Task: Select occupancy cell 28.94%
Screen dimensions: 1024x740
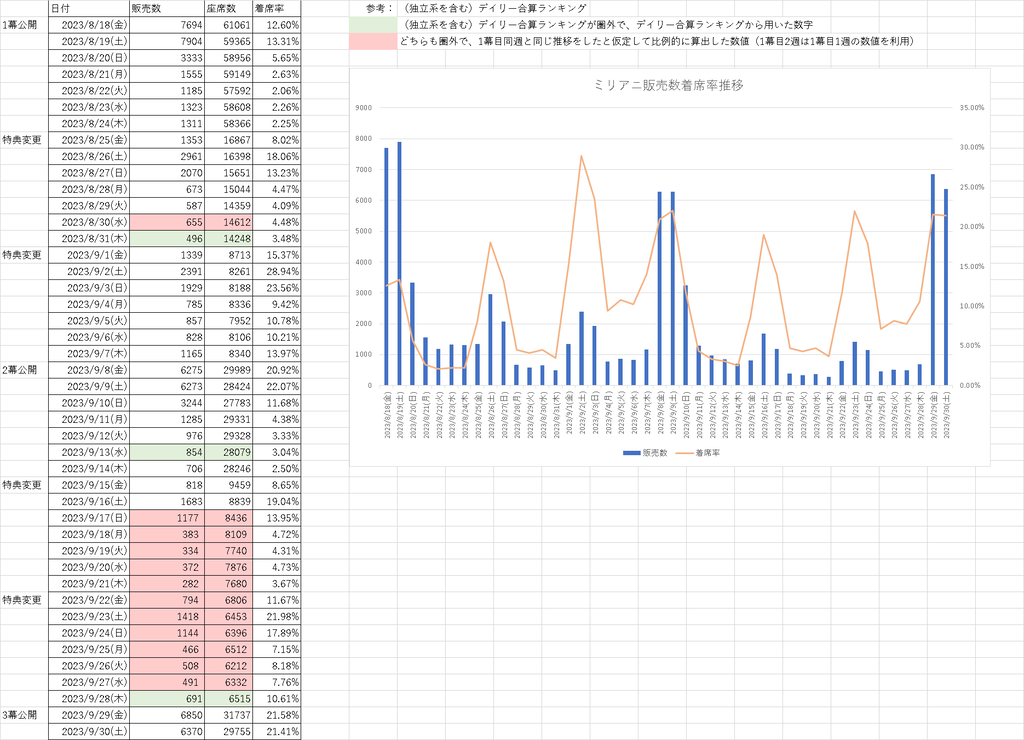Action: click(276, 271)
